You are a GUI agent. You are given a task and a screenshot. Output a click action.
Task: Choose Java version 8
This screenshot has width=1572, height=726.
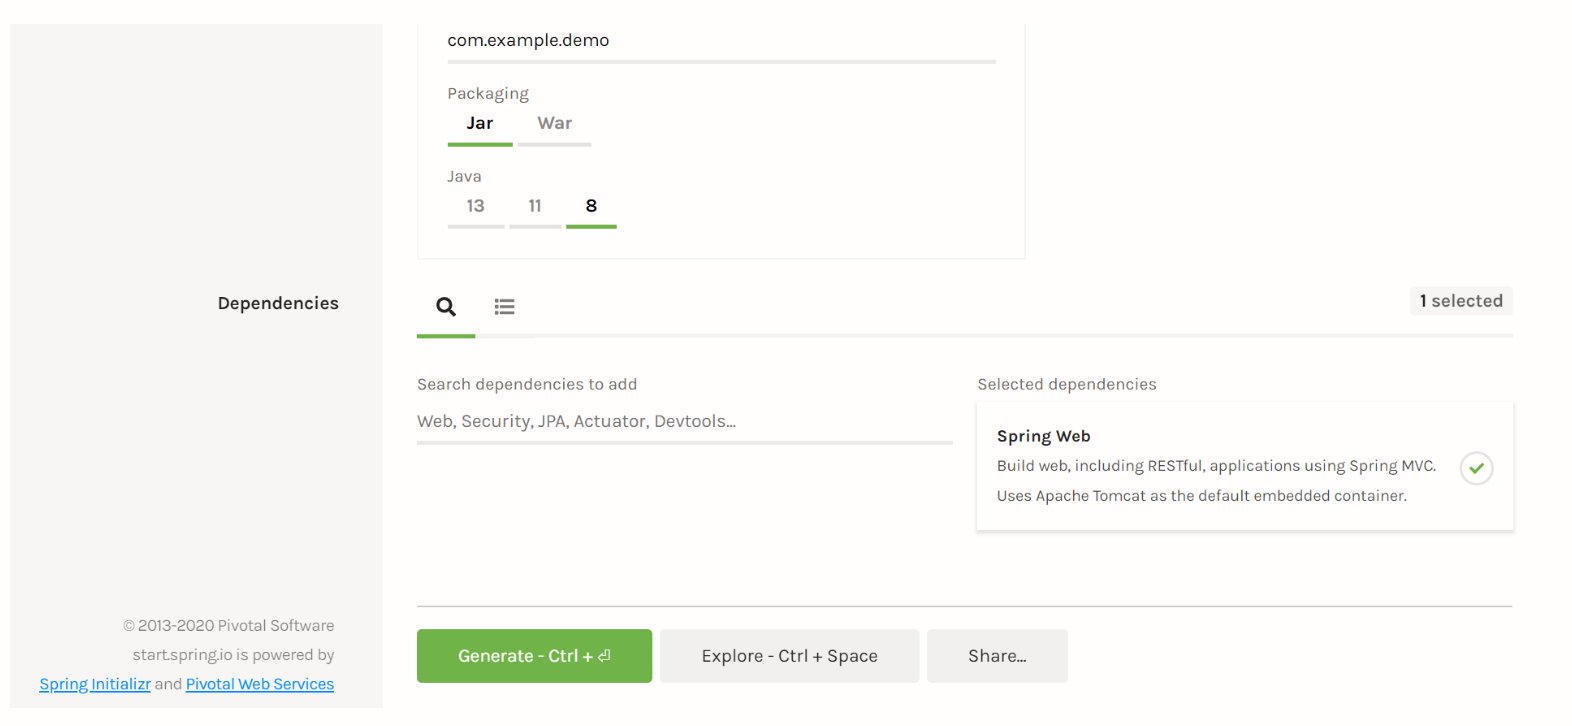[591, 206]
